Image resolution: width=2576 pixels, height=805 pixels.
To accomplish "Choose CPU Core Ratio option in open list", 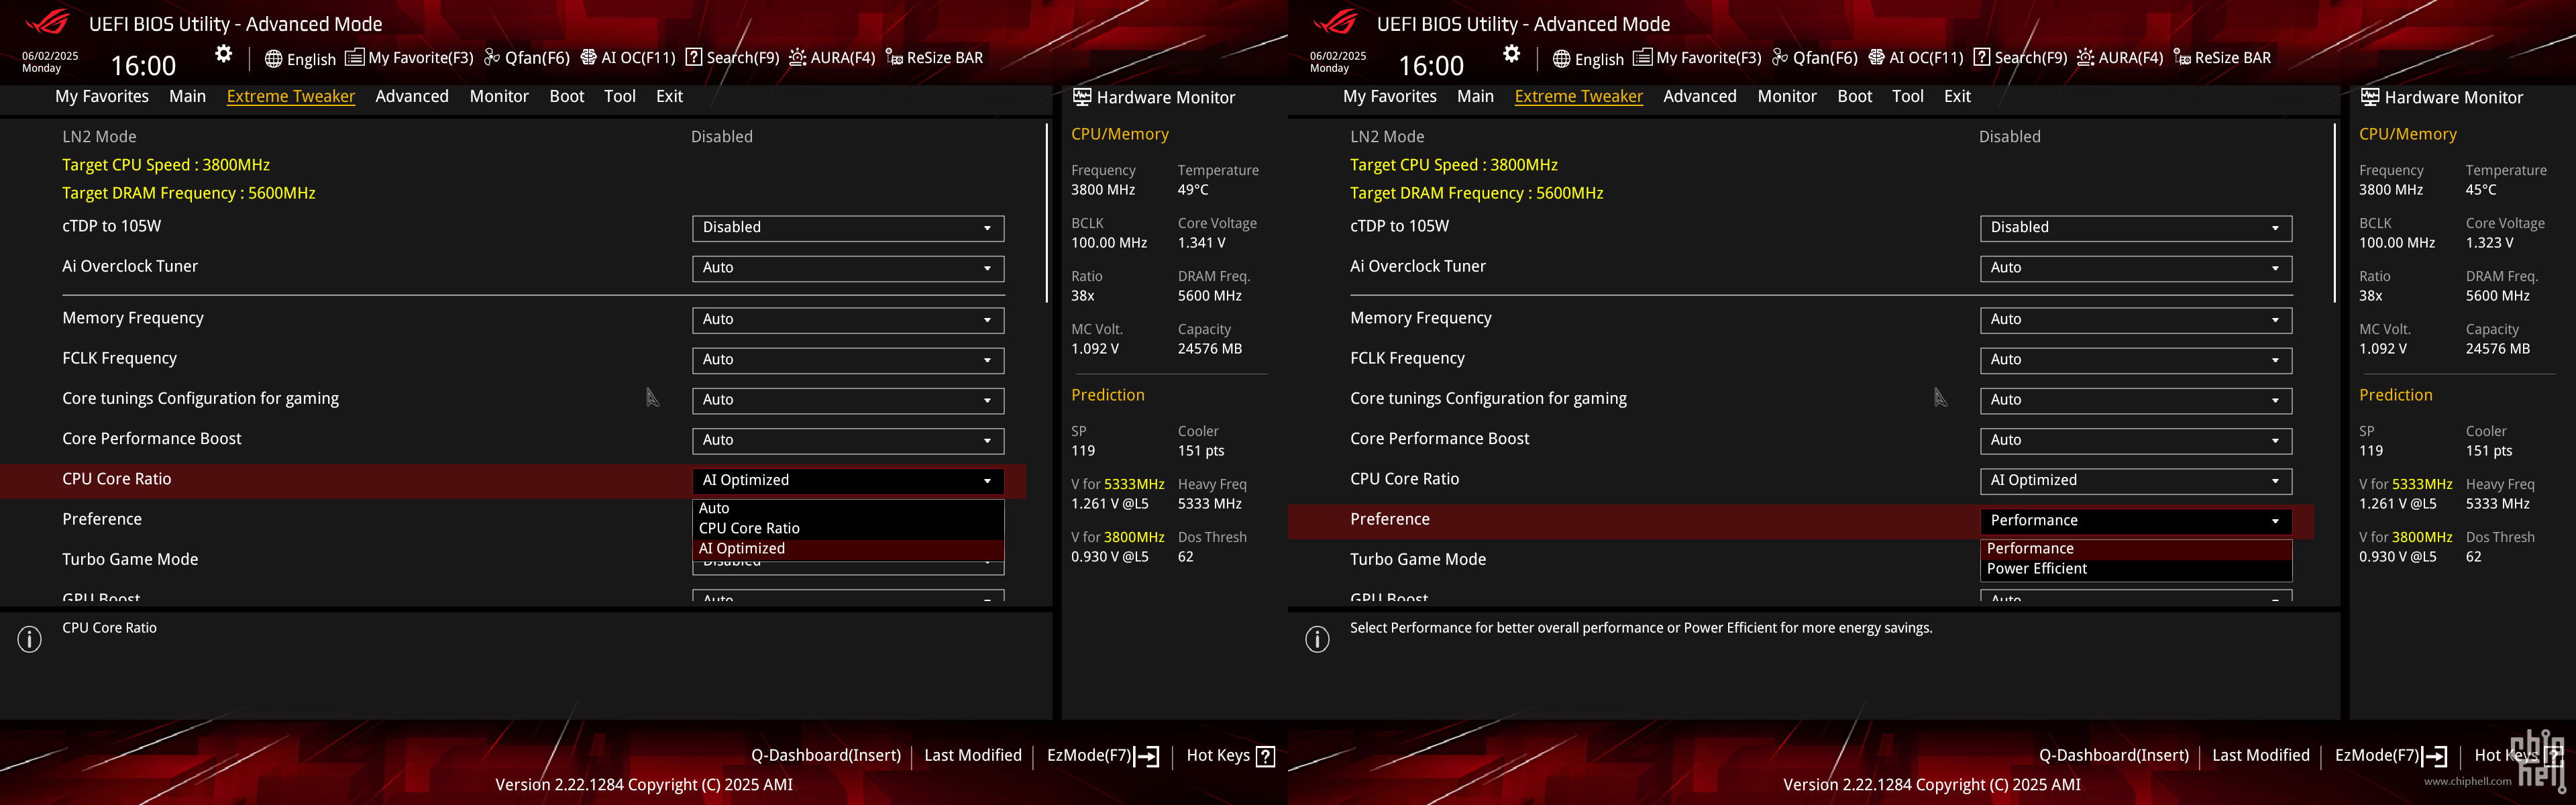I will pos(848,528).
